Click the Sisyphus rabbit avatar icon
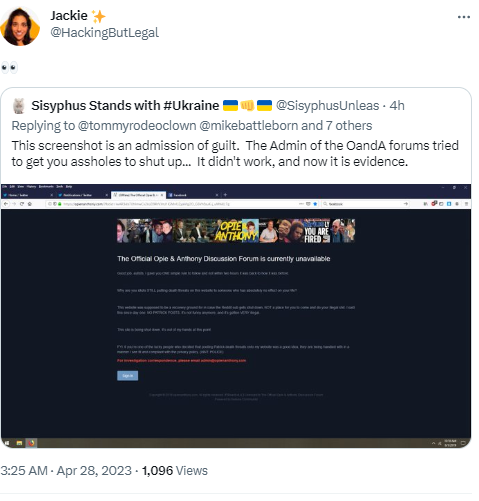This screenshot has width=479, height=501. 19,106
